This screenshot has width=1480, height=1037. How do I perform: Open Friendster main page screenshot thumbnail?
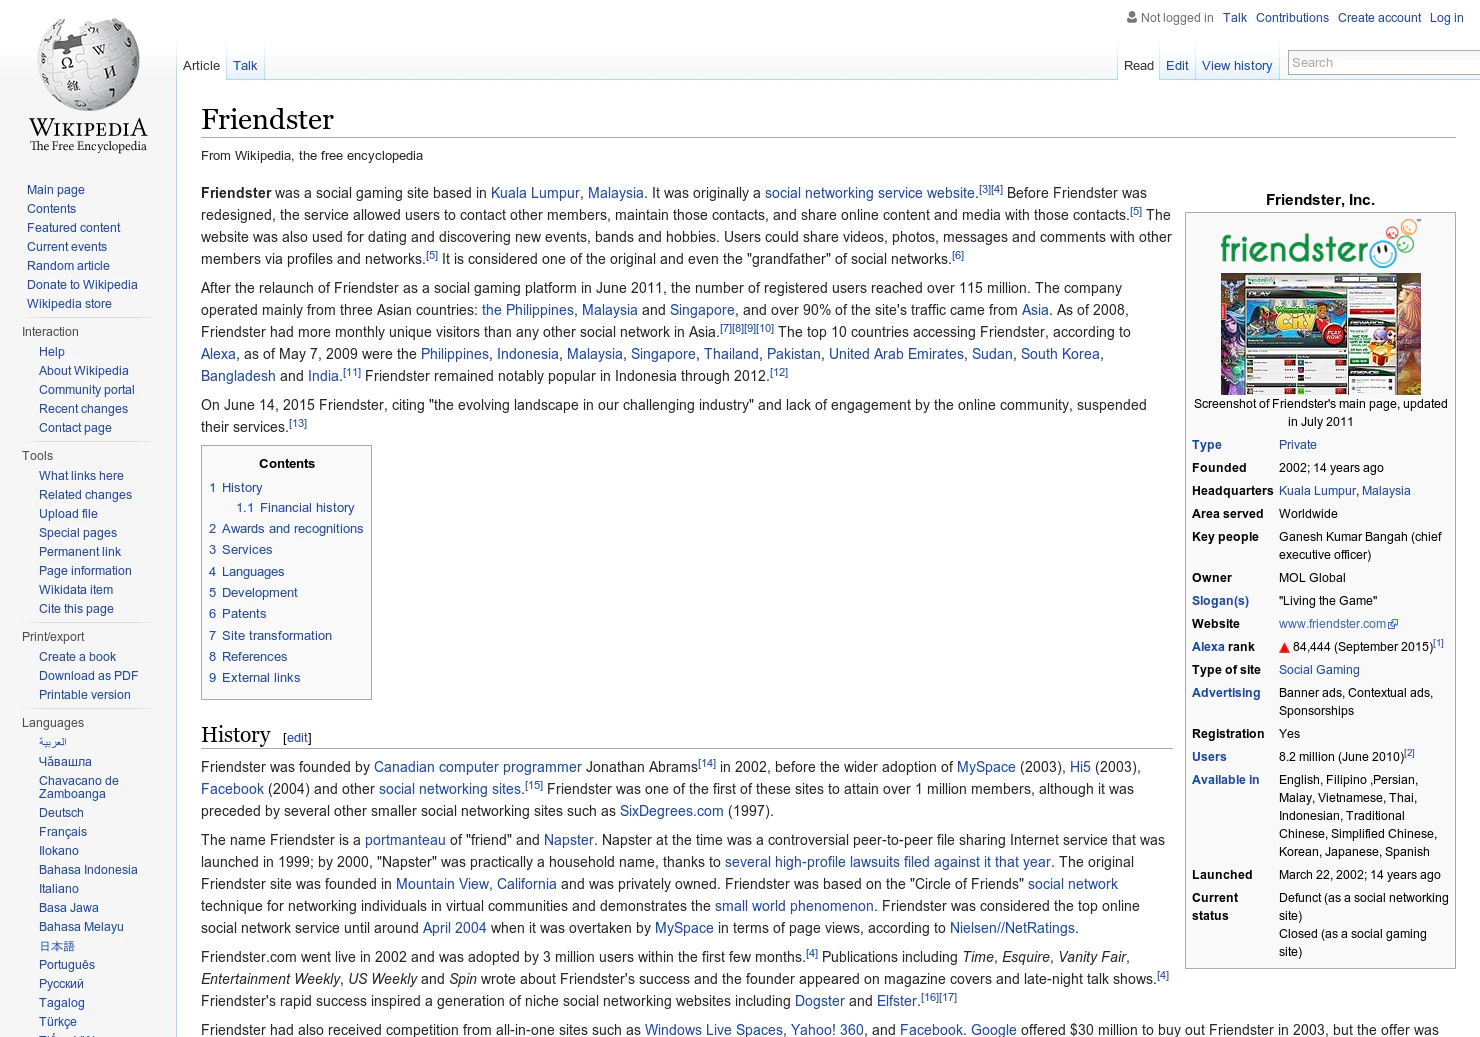[1320, 334]
